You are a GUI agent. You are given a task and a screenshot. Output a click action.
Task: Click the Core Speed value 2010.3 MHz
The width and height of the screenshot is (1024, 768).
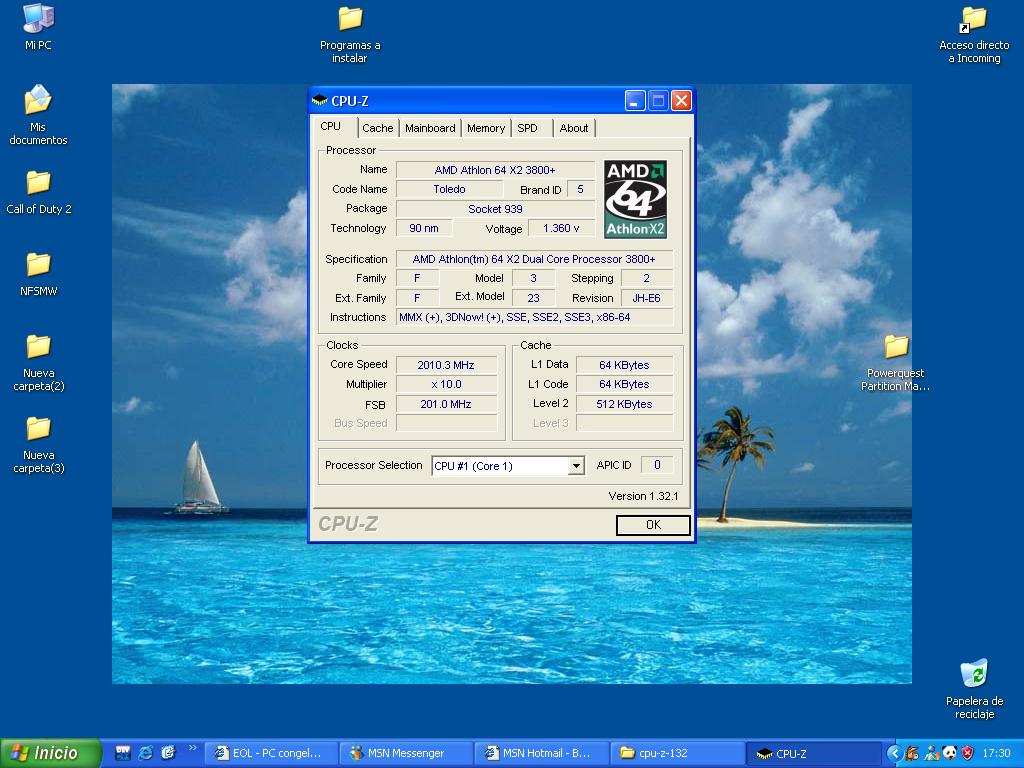tap(446, 365)
